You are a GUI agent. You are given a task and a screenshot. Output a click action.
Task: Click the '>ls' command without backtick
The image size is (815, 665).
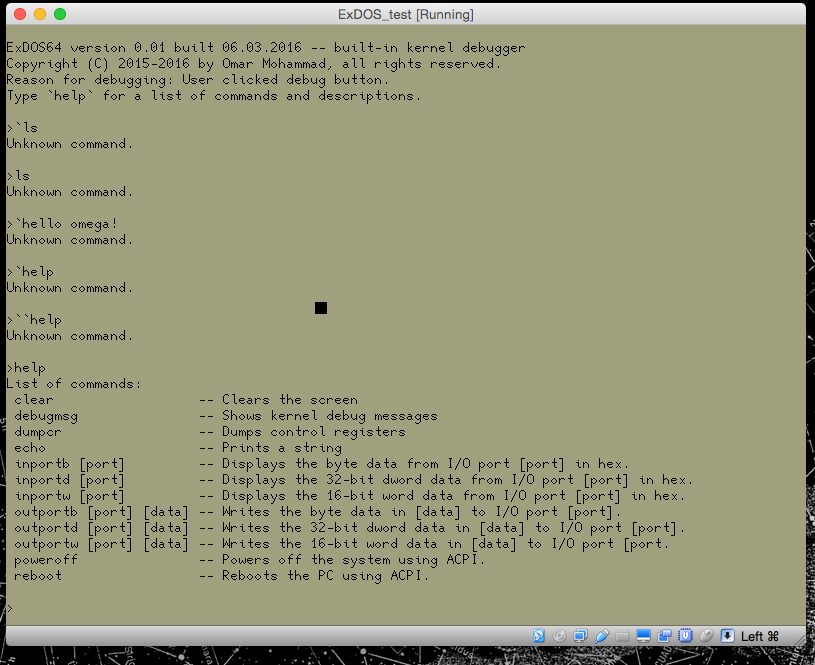point(18,176)
